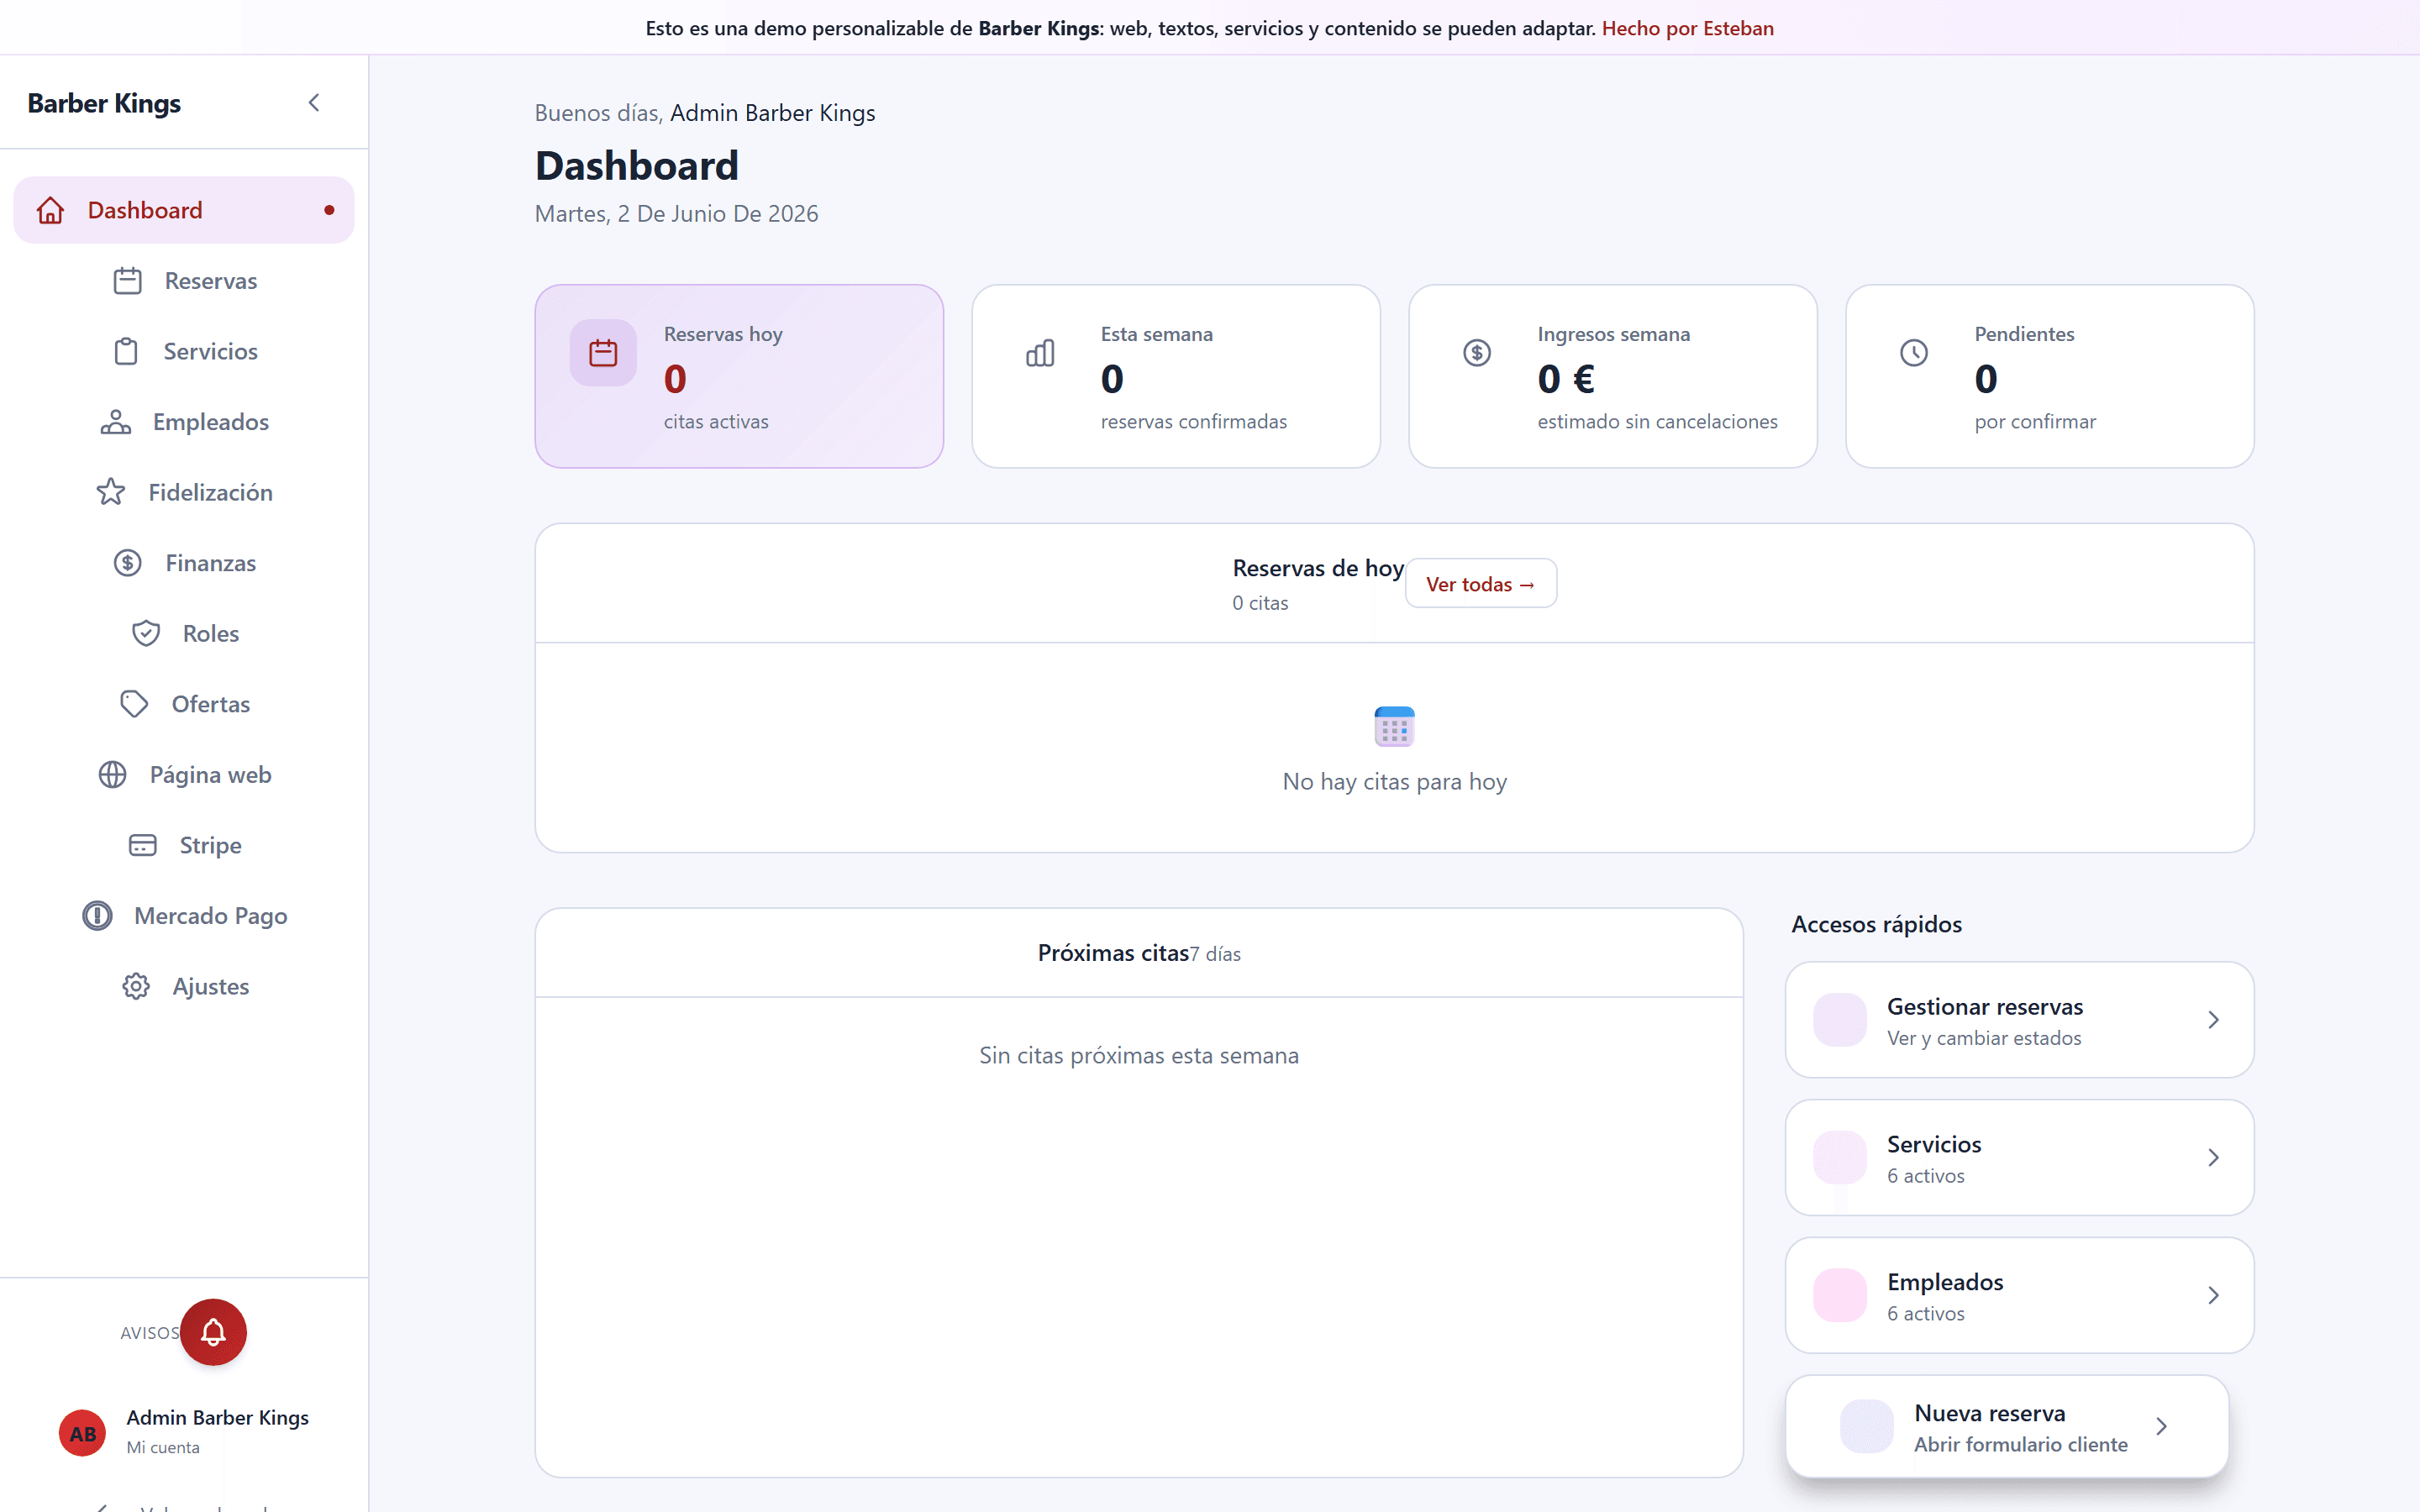The width and height of the screenshot is (2420, 1512).
Task: Open the red notifications bell
Action: click(x=213, y=1332)
